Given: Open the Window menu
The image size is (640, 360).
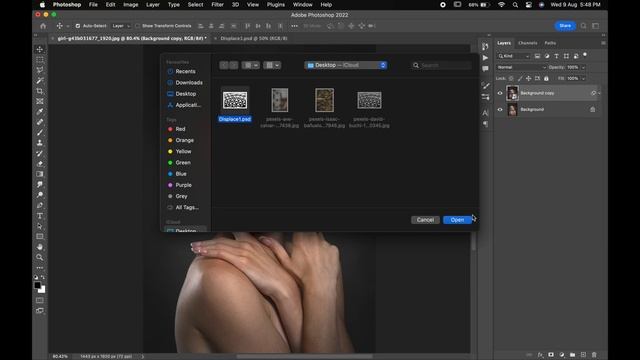Looking at the screenshot, I should [x=302, y=5].
